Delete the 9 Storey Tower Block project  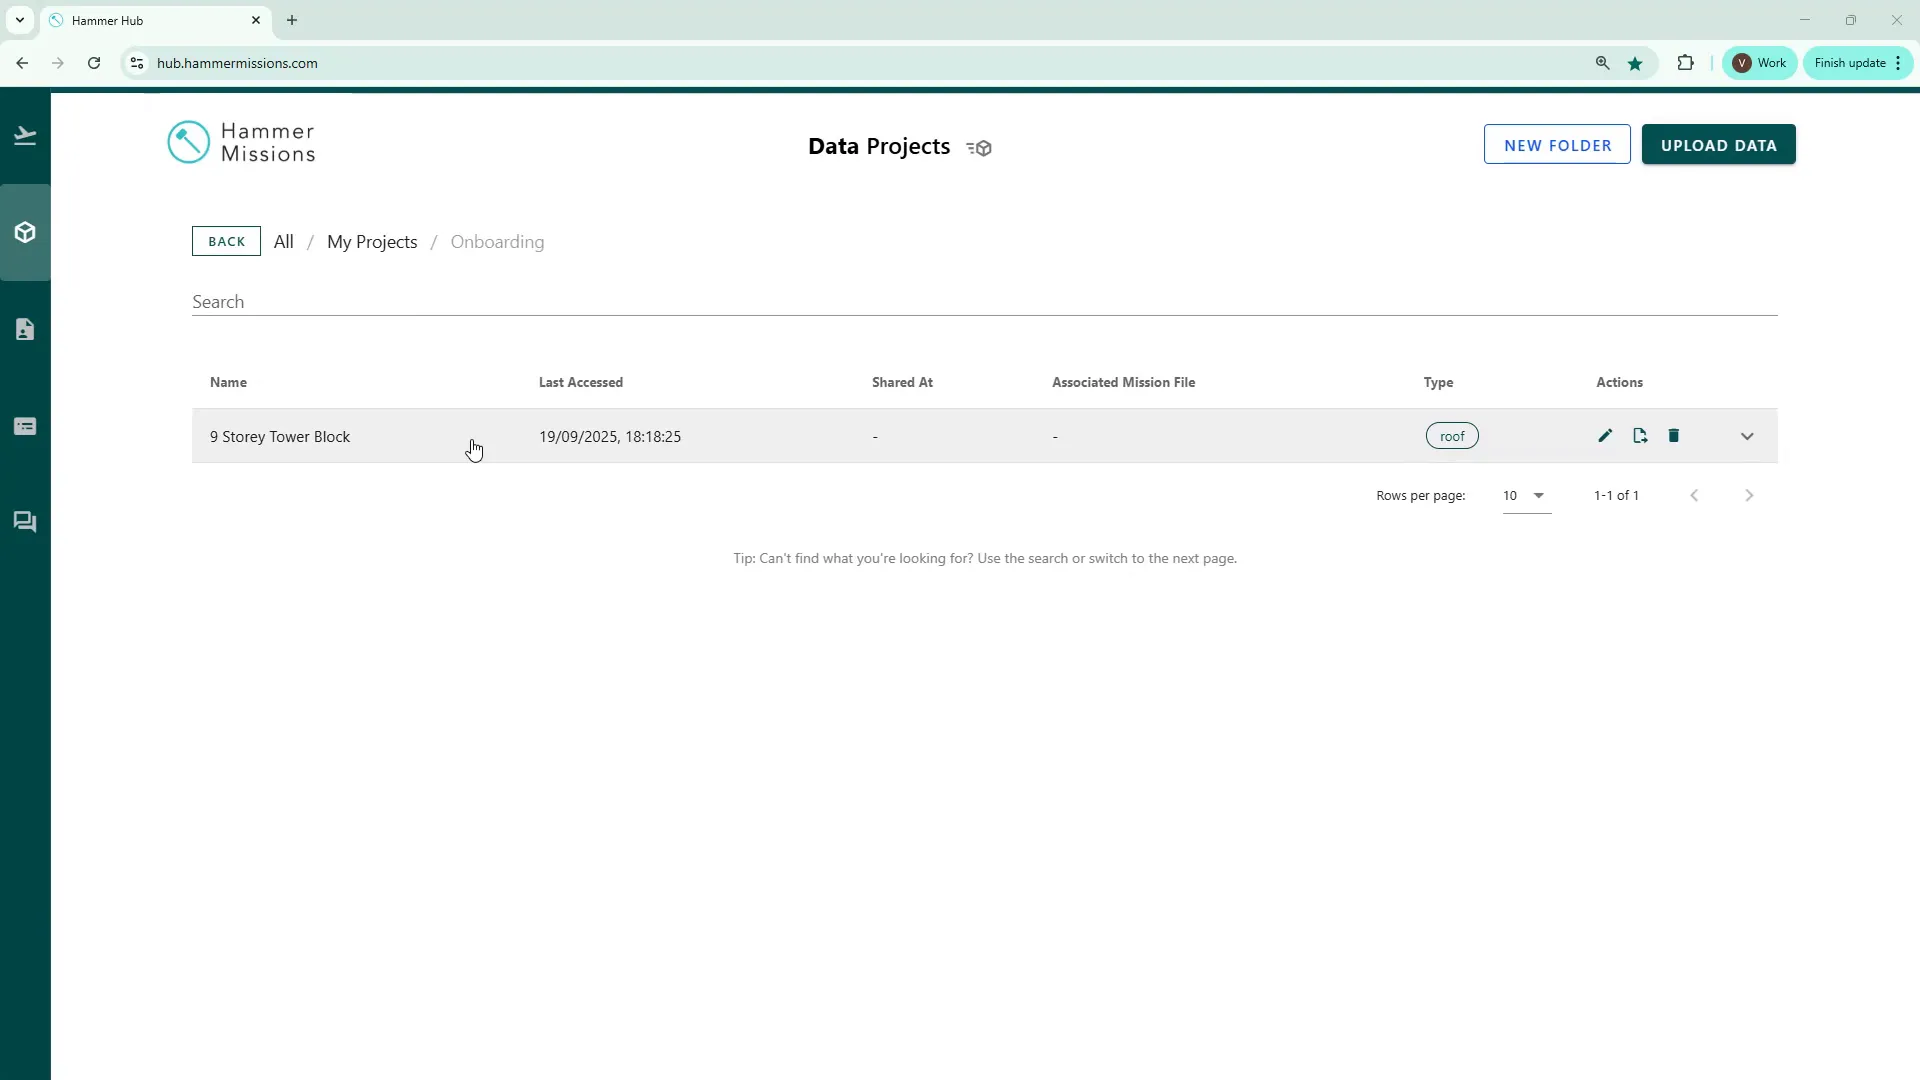tap(1674, 436)
